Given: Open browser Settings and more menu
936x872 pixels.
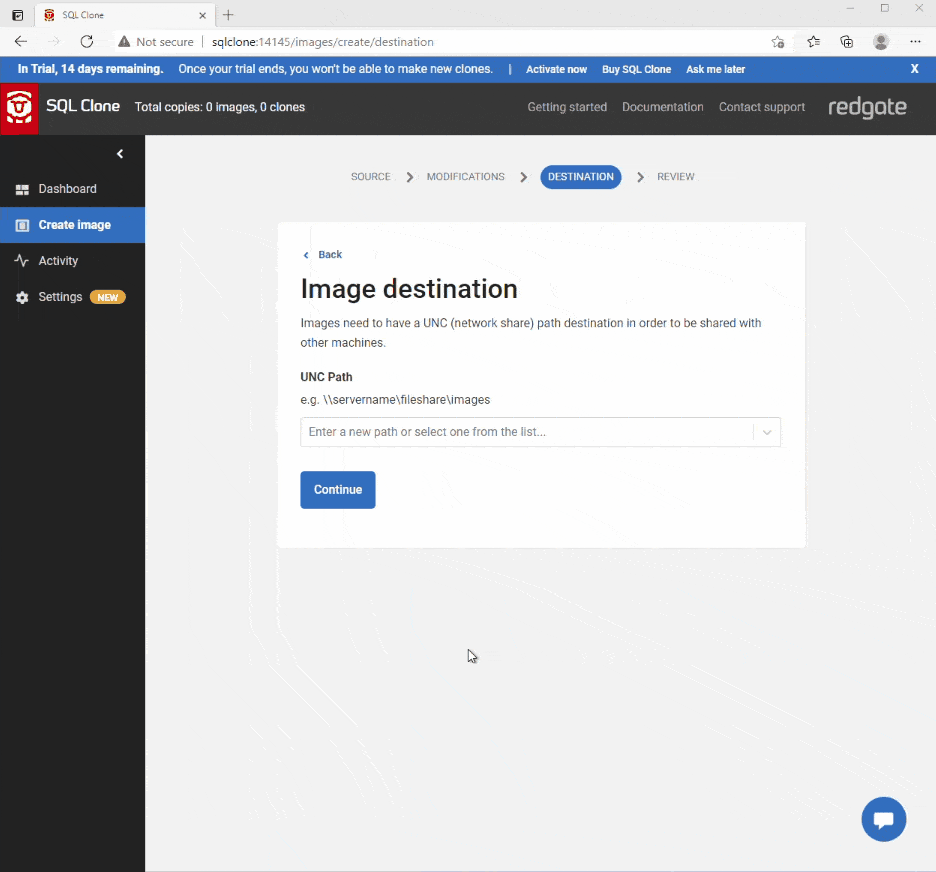Looking at the screenshot, I should [915, 42].
